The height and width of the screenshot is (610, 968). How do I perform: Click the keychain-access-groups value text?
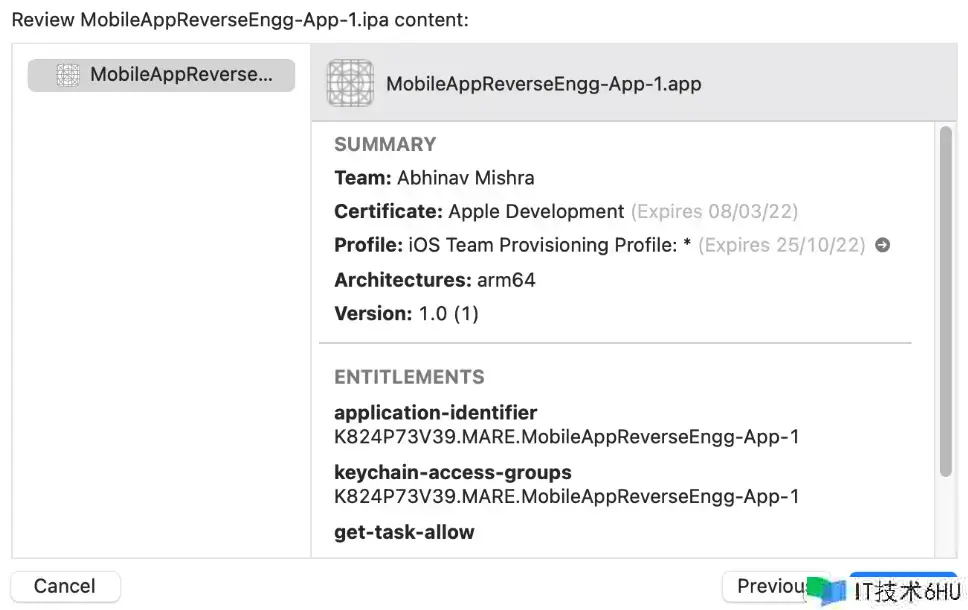[567, 496]
